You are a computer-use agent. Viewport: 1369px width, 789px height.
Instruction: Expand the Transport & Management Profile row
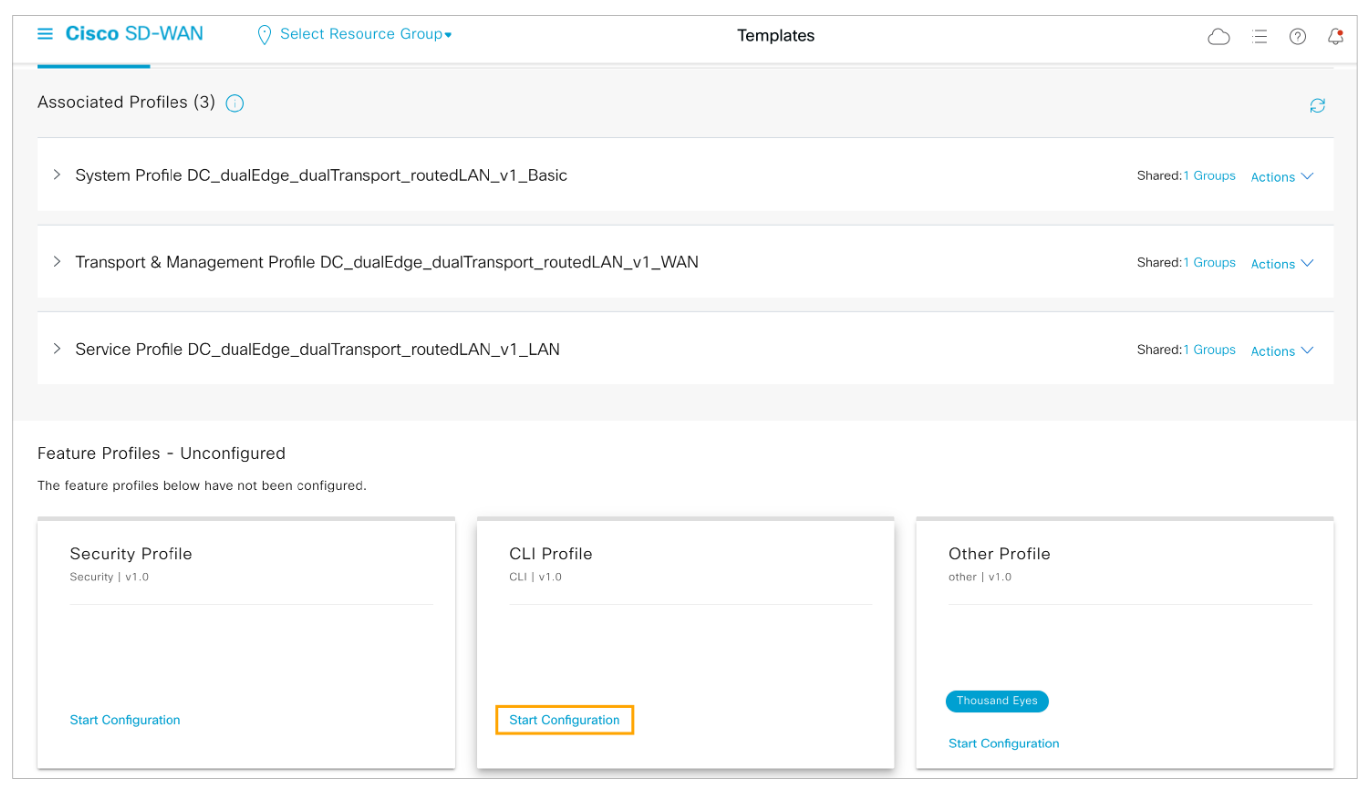pos(57,262)
